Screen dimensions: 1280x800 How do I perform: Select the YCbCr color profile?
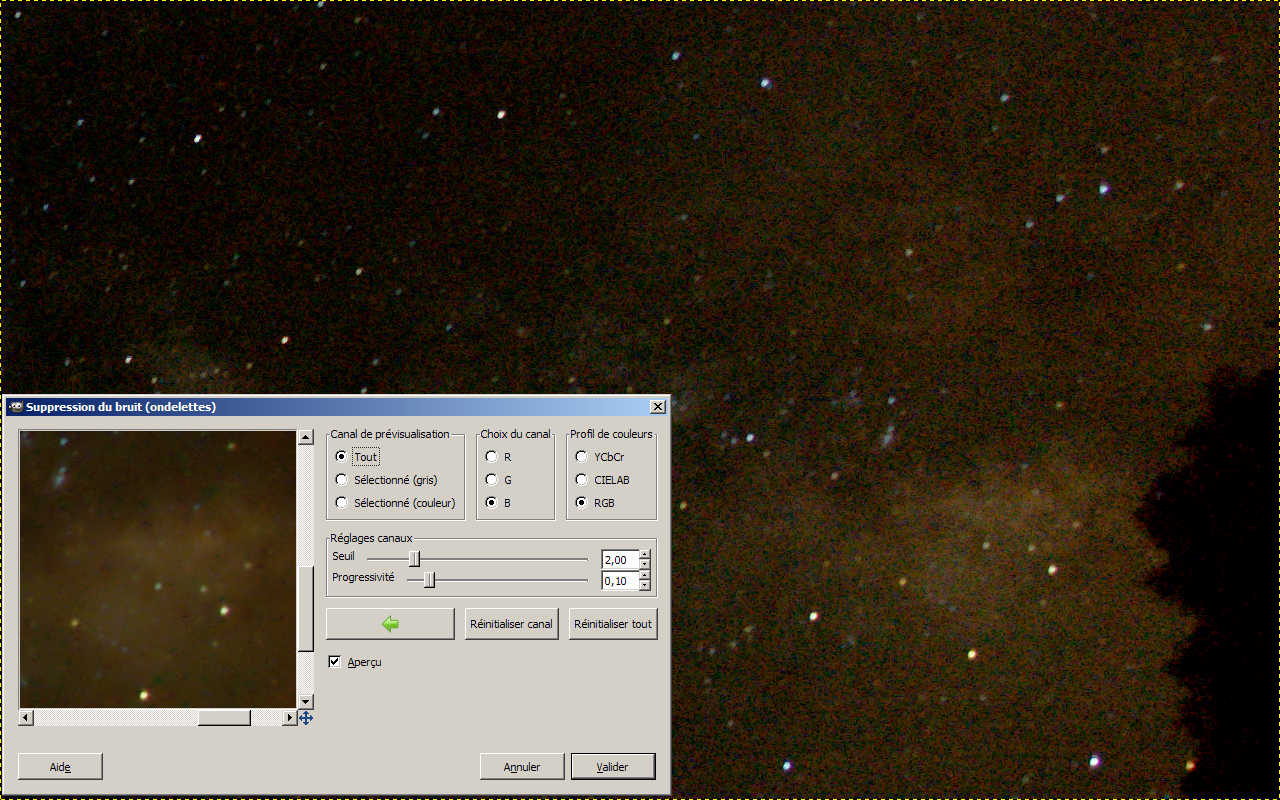tap(581, 457)
